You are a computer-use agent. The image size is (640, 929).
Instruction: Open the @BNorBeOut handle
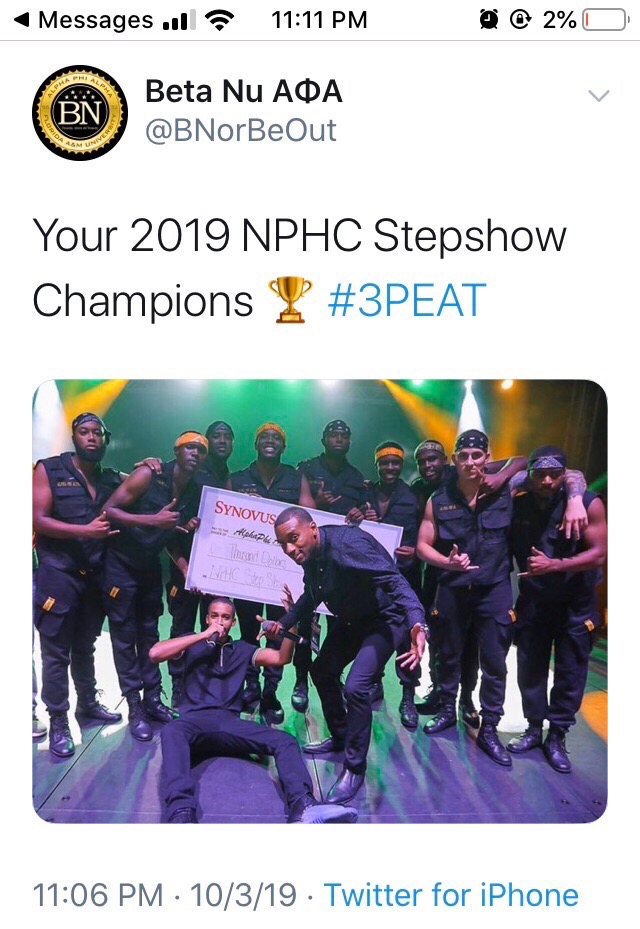click(x=241, y=131)
